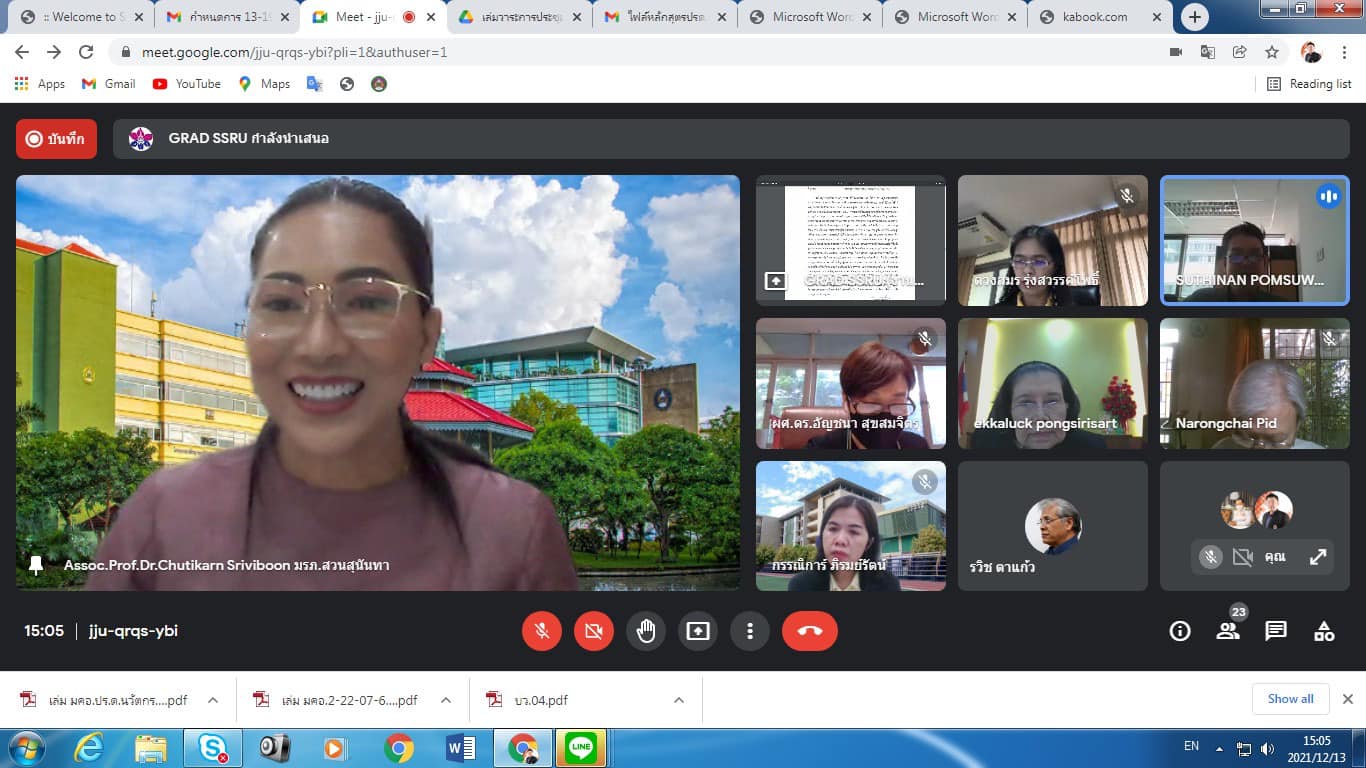Open meeting details info icon
The width and height of the screenshot is (1366, 768).
(1180, 631)
